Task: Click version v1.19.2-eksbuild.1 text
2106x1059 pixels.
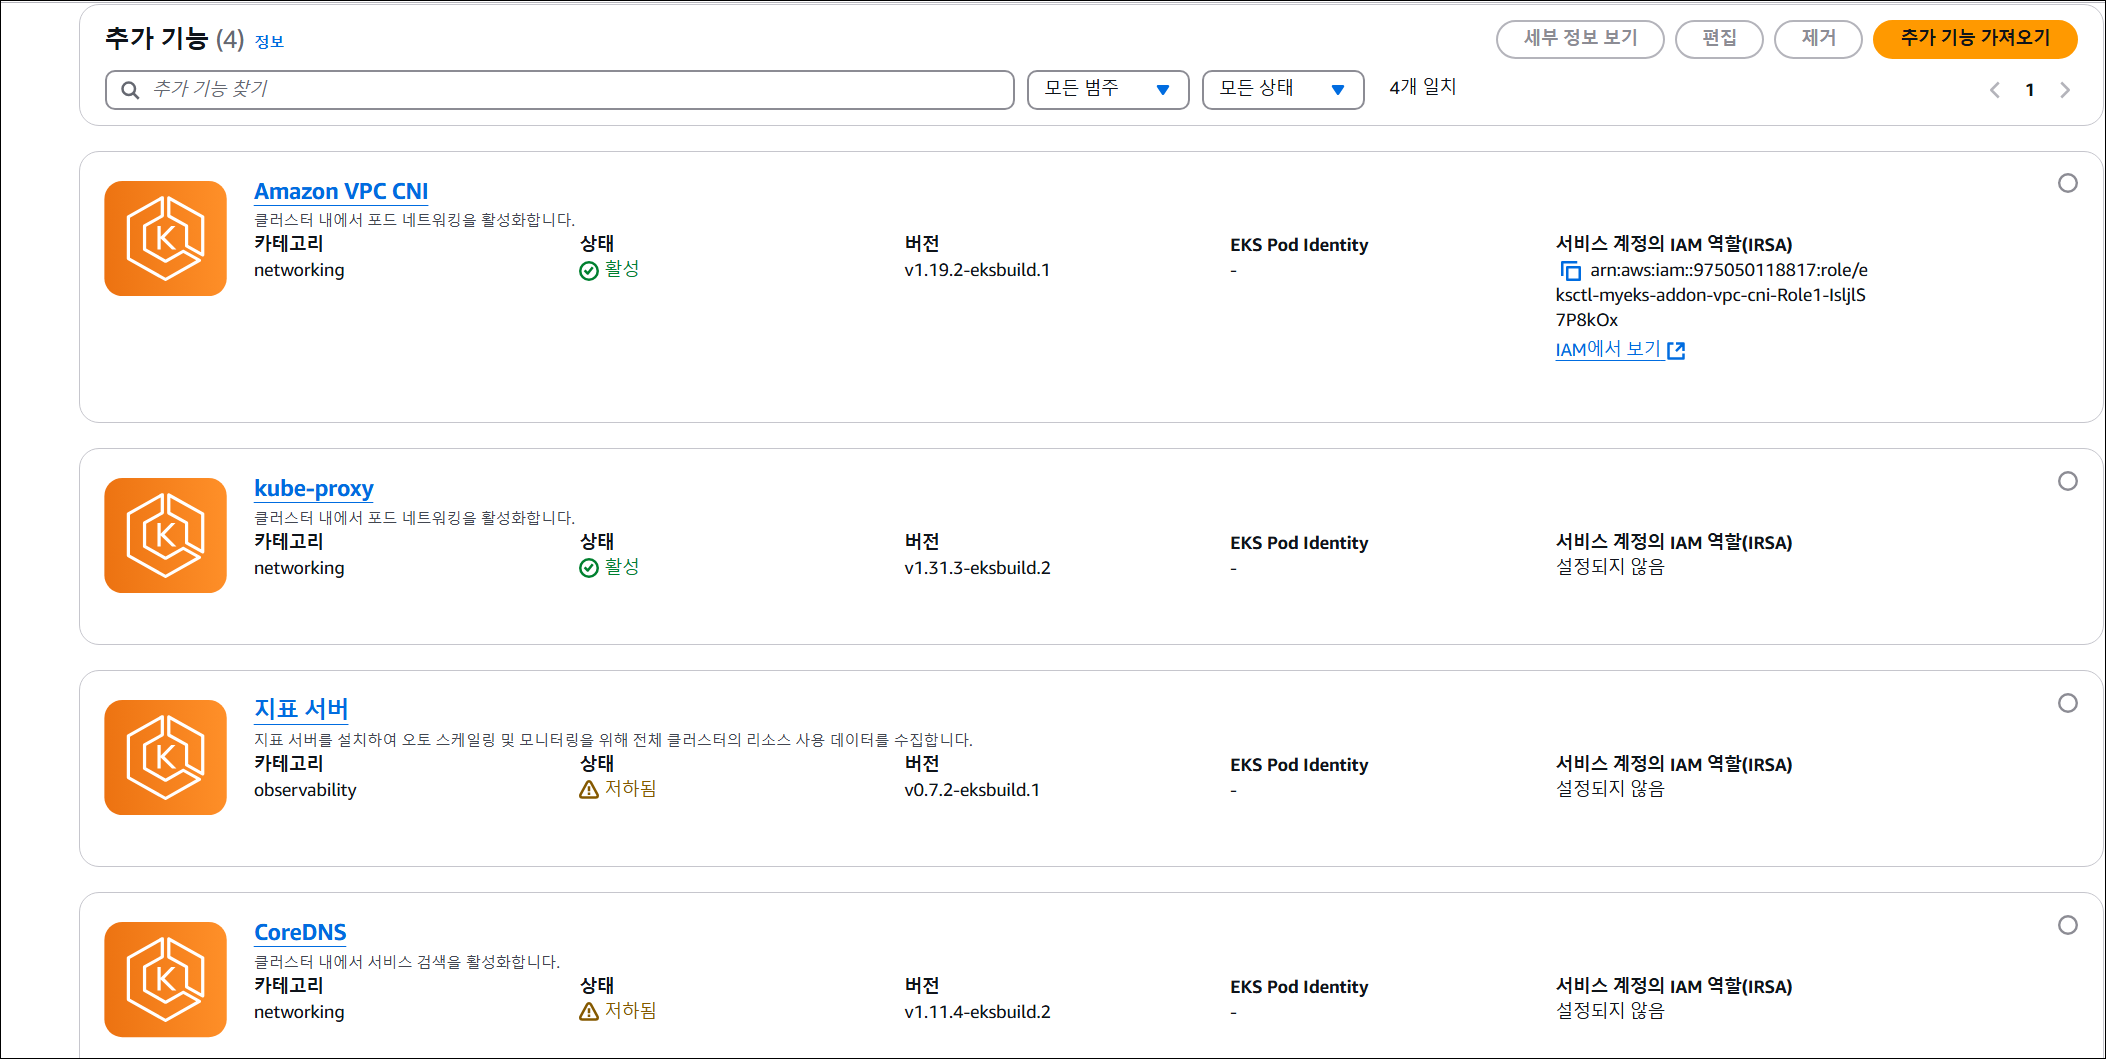Action: click(x=977, y=270)
